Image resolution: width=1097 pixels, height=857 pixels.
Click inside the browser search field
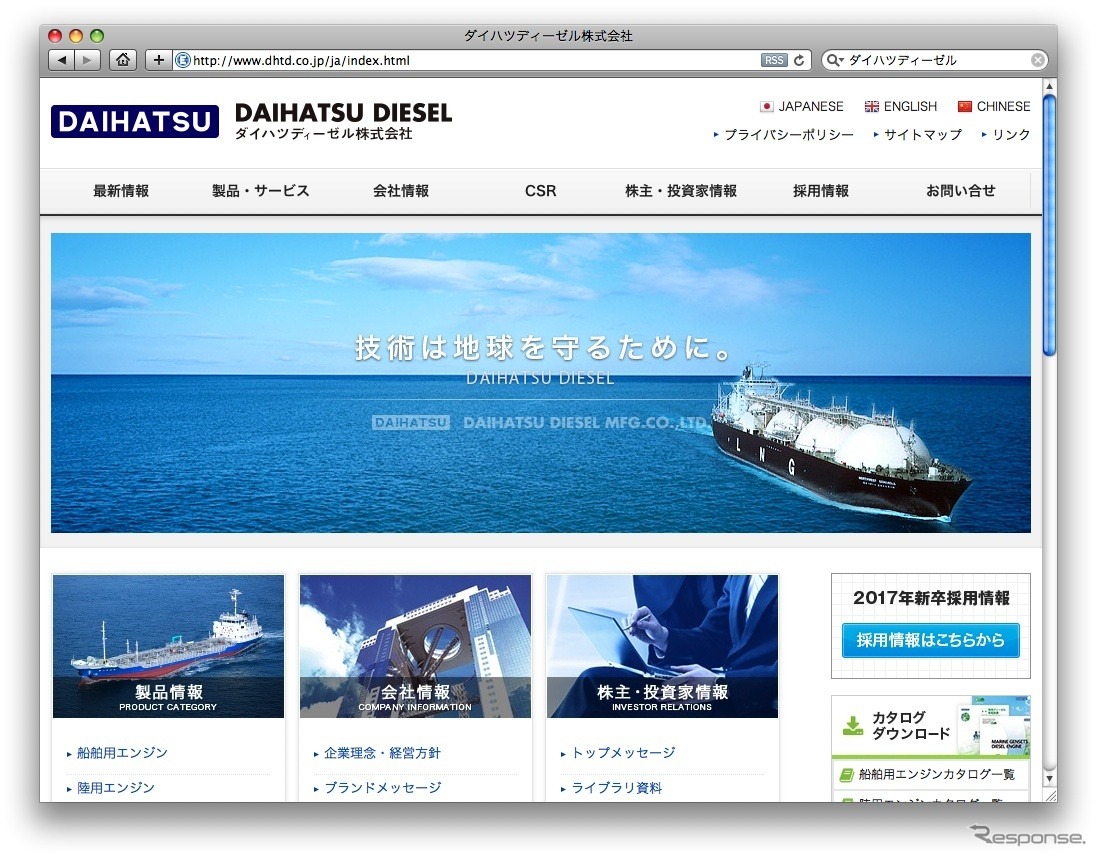(937, 60)
